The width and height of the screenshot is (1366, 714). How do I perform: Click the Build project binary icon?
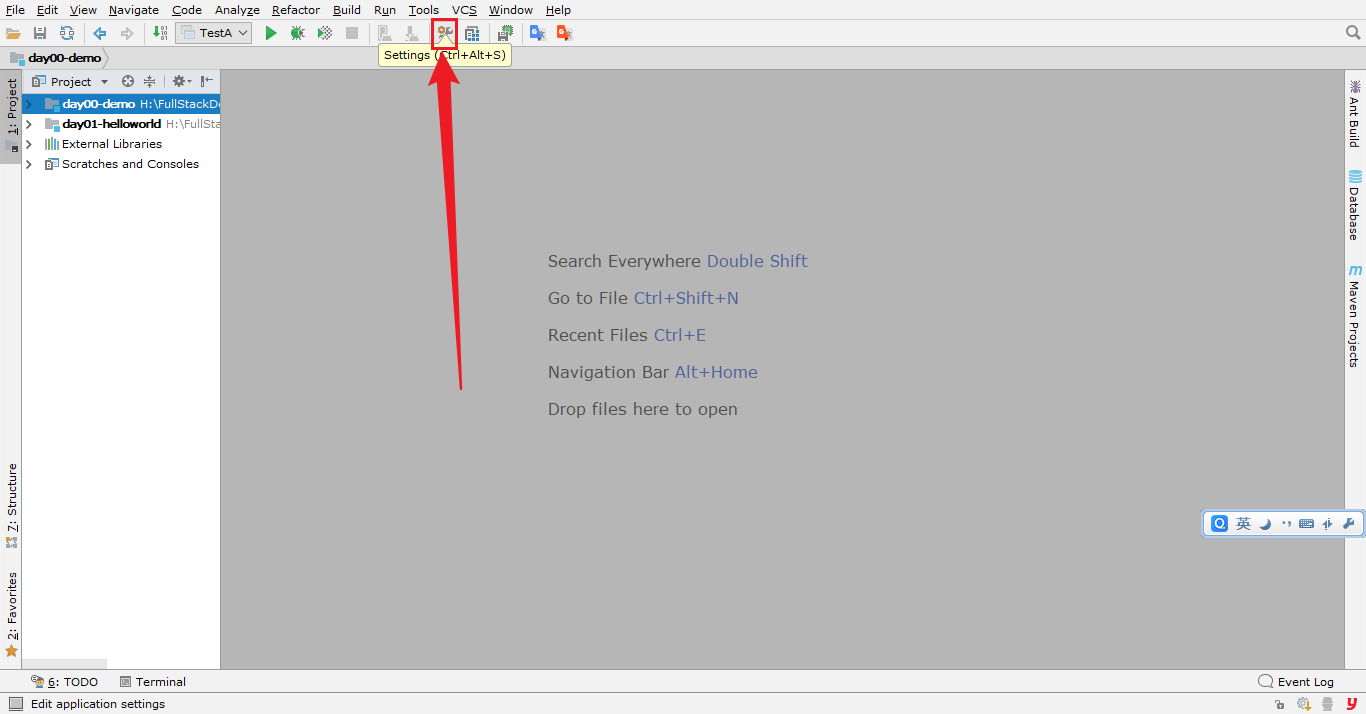[x=160, y=33]
